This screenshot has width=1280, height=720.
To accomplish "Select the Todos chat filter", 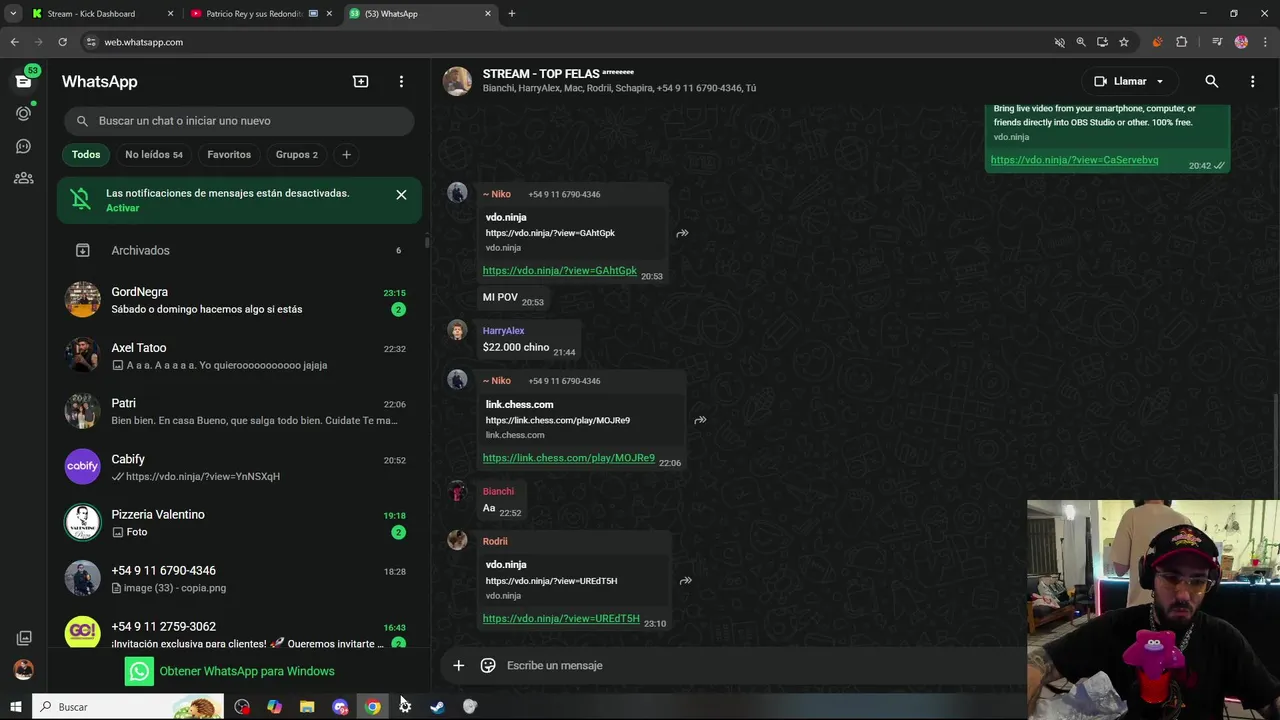I will [86, 155].
